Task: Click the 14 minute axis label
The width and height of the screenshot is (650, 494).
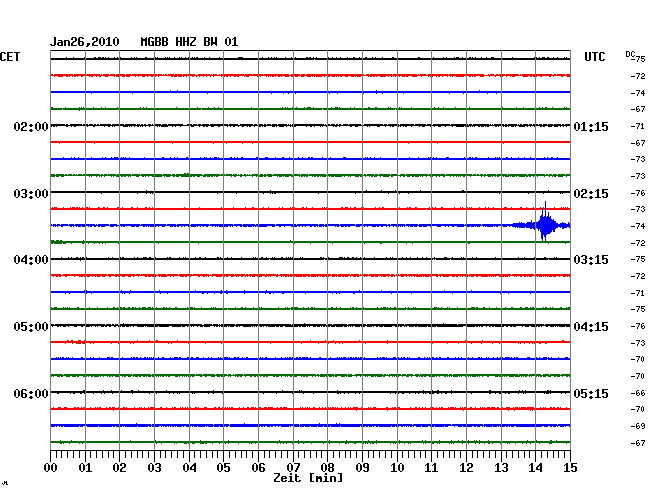Action: click(535, 467)
